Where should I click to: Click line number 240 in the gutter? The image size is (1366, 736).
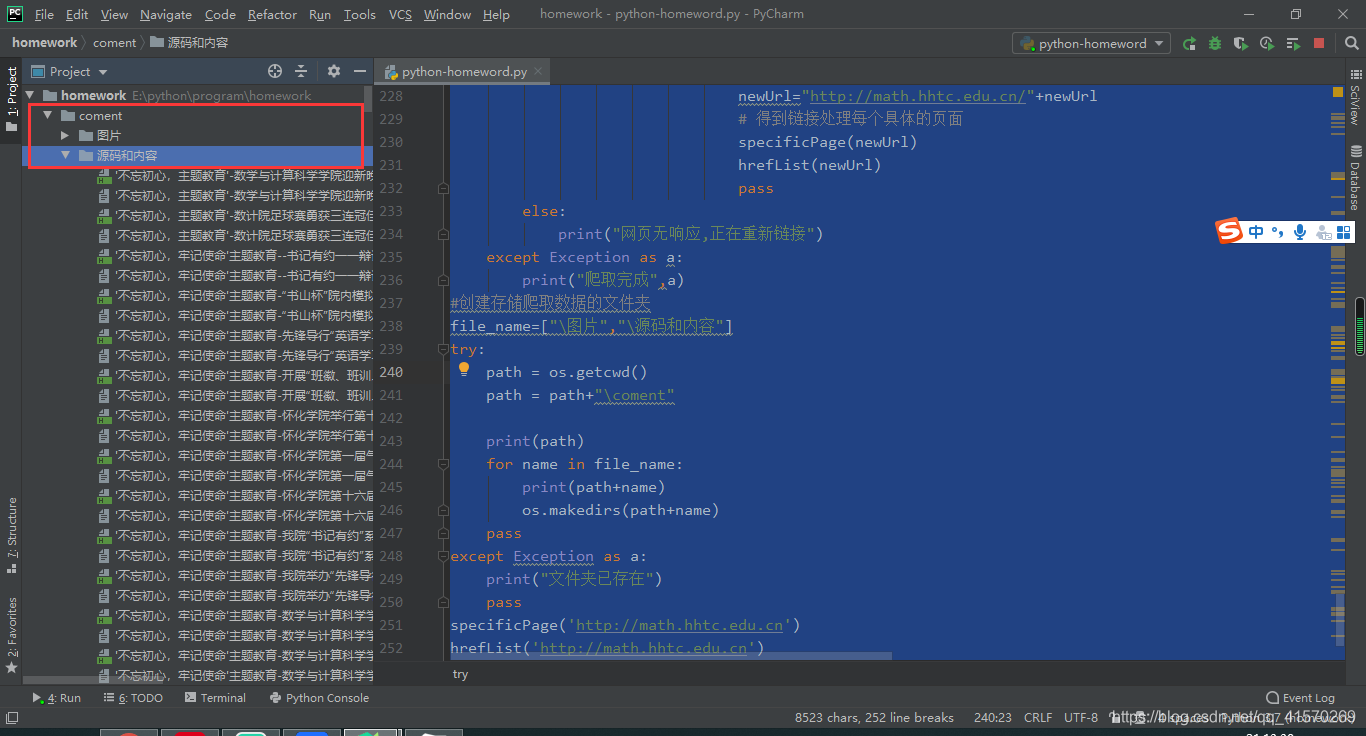coord(391,372)
